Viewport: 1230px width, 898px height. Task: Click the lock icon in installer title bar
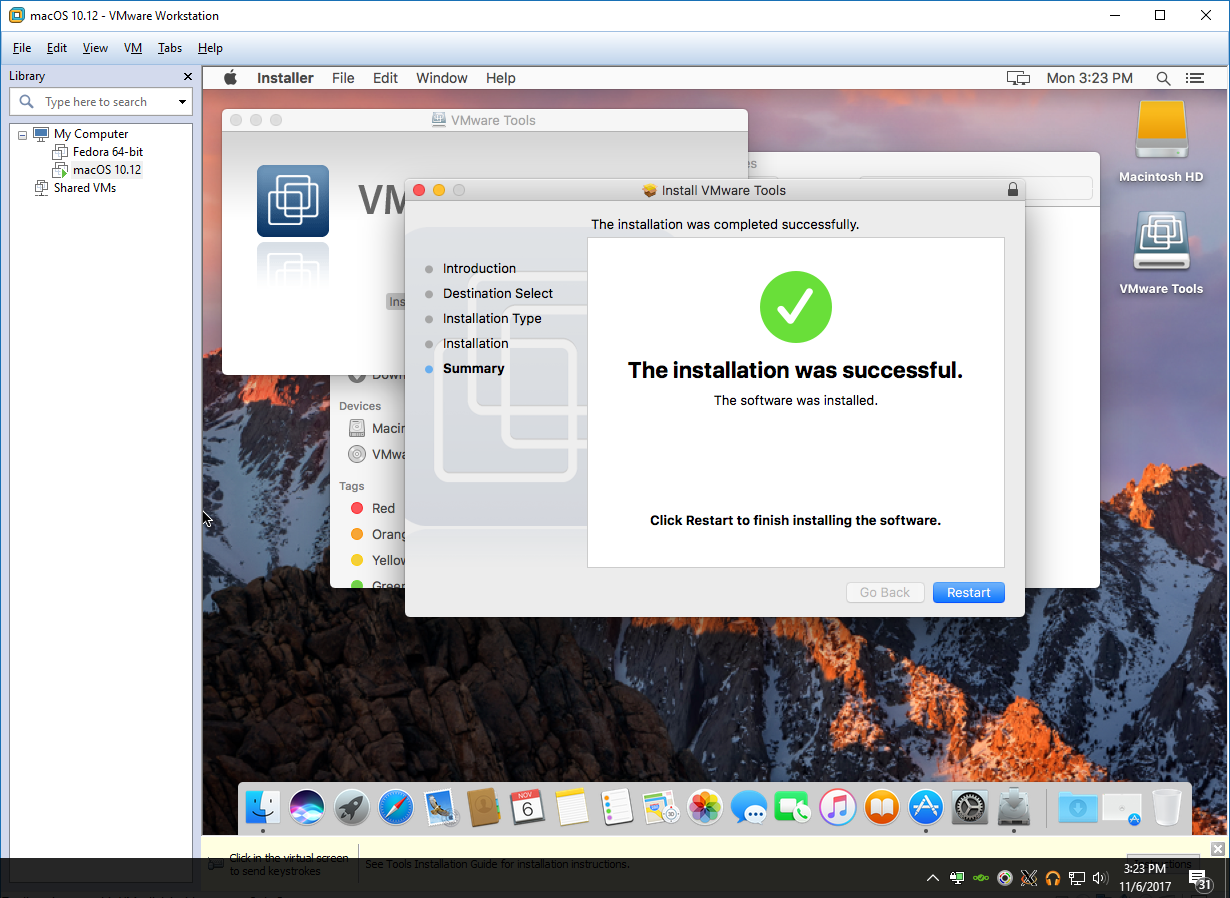tap(1012, 189)
